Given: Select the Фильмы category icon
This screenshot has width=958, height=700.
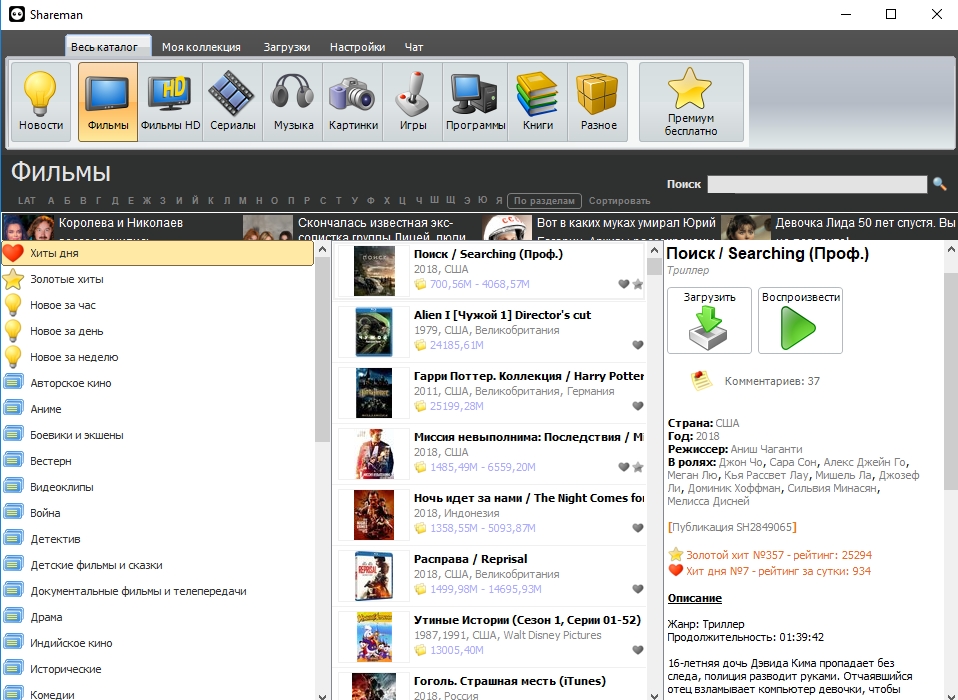Looking at the screenshot, I should coord(108,101).
